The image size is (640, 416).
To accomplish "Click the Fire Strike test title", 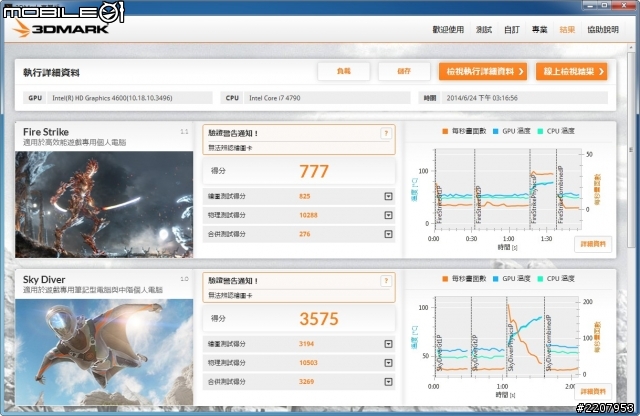I will [46, 132].
